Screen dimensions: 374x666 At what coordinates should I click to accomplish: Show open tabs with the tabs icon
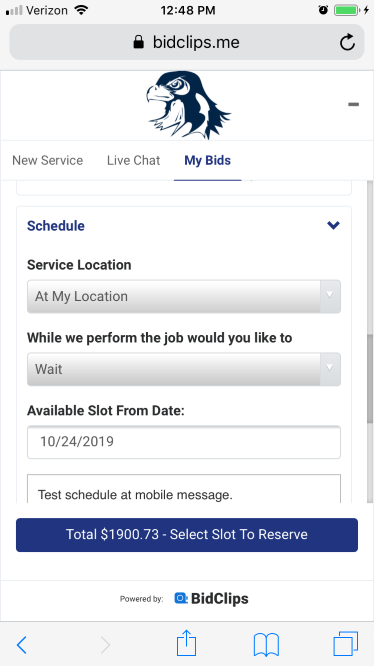346,644
